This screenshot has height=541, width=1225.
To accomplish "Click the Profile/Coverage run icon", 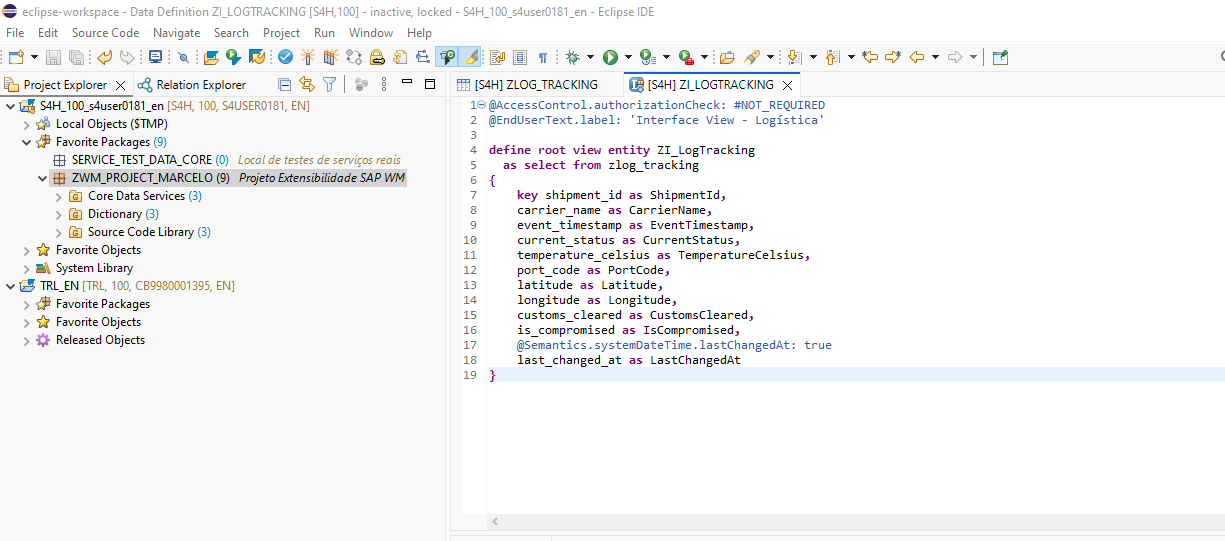I will click(647, 57).
